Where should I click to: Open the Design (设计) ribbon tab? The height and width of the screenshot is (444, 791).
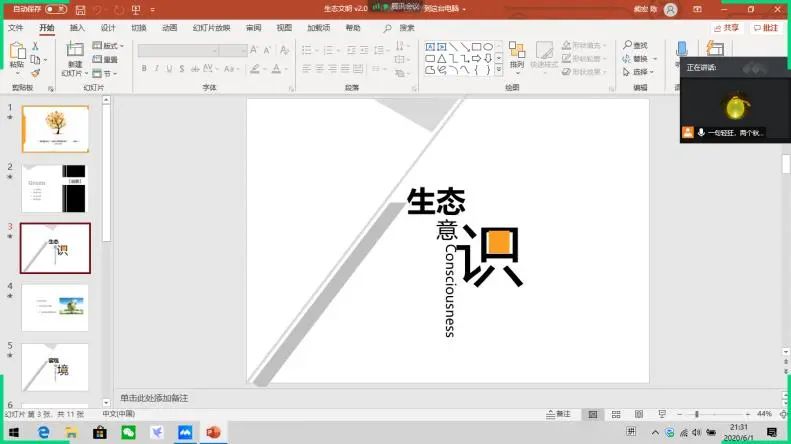108,28
